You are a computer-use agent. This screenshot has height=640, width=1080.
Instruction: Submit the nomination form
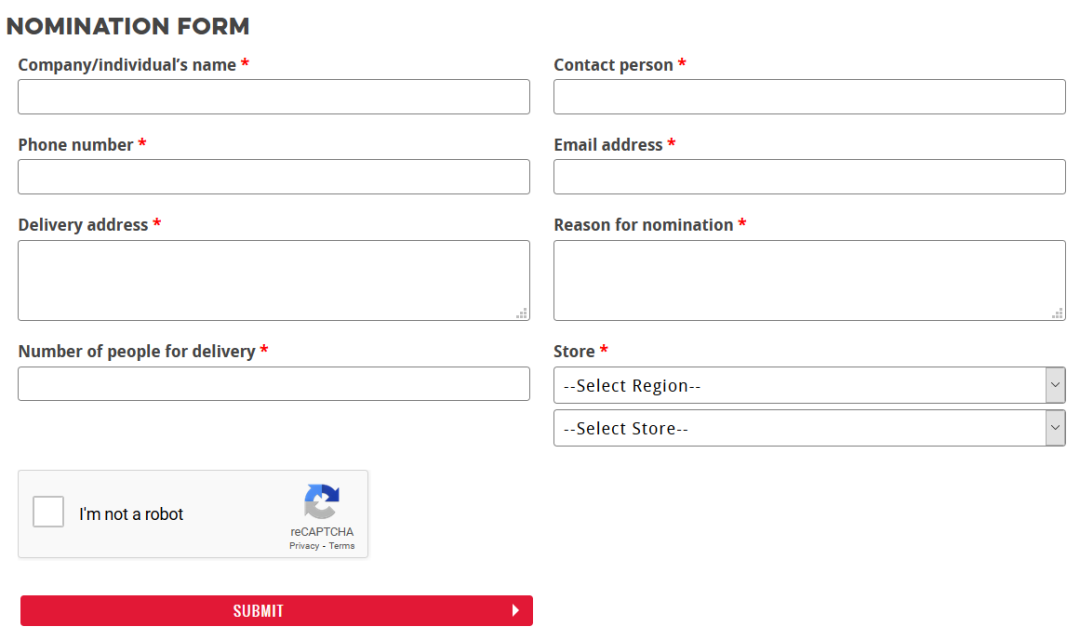276,610
